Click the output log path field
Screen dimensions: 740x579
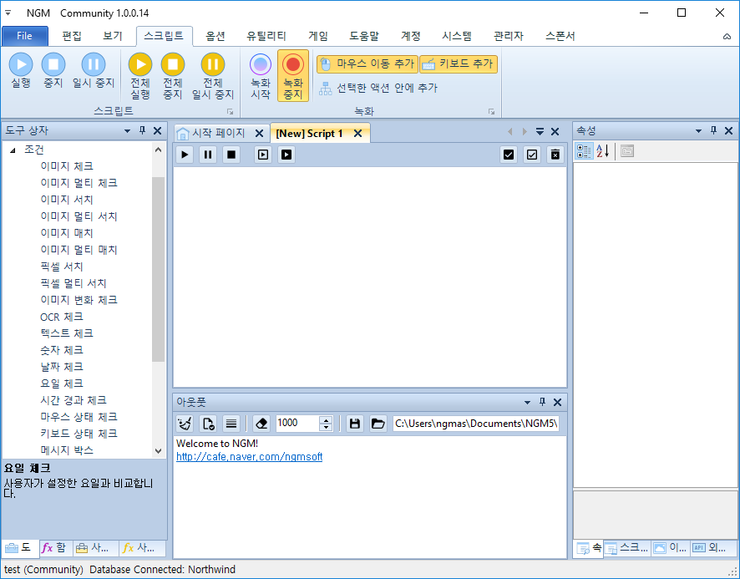tap(477, 423)
